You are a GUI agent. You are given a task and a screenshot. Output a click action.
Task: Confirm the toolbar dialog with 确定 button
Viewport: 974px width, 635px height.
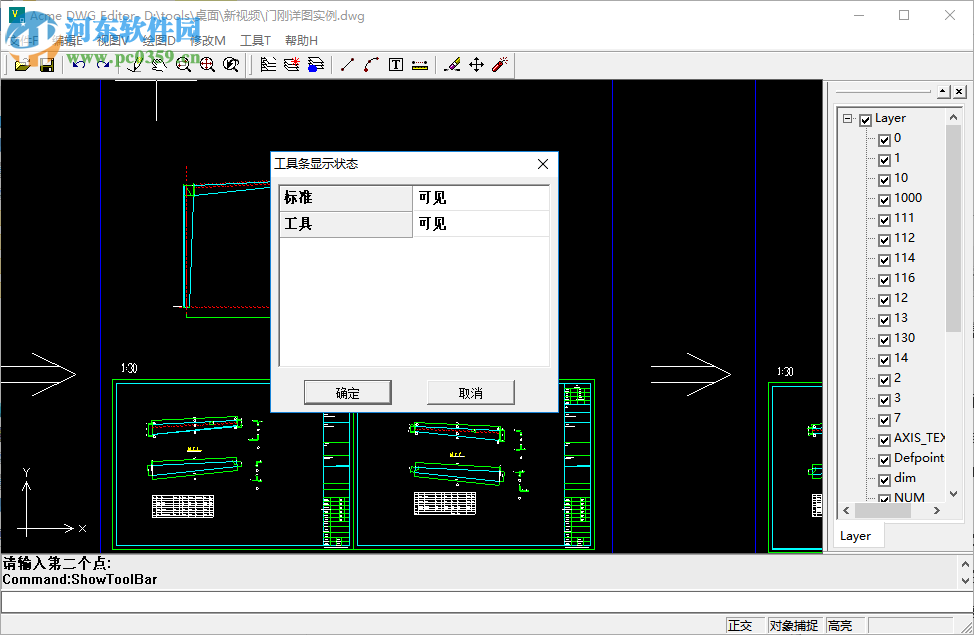[x=347, y=392]
